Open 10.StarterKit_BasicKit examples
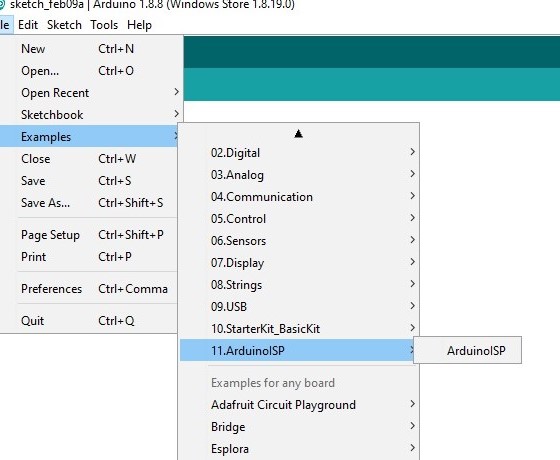The width and height of the screenshot is (560, 460). (299, 329)
